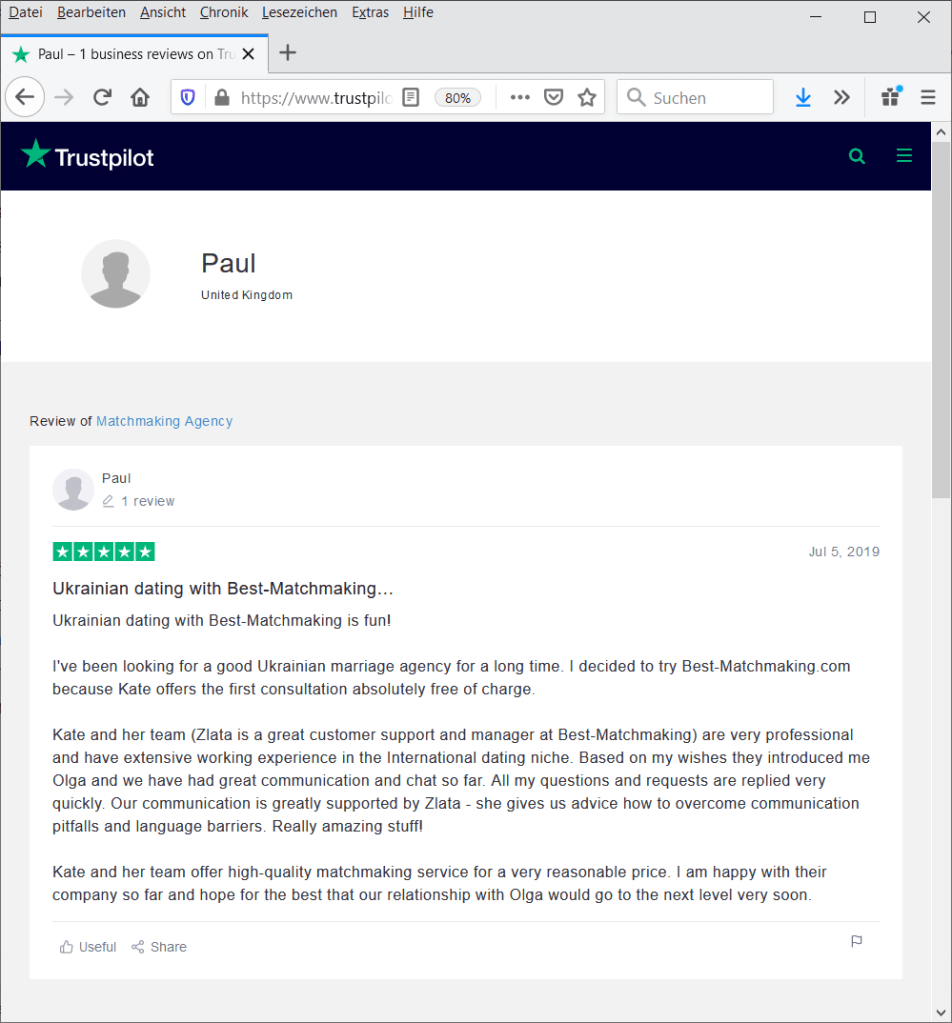Bookmark this page with the star icon
The image size is (952, 1023).
point(587,98)
